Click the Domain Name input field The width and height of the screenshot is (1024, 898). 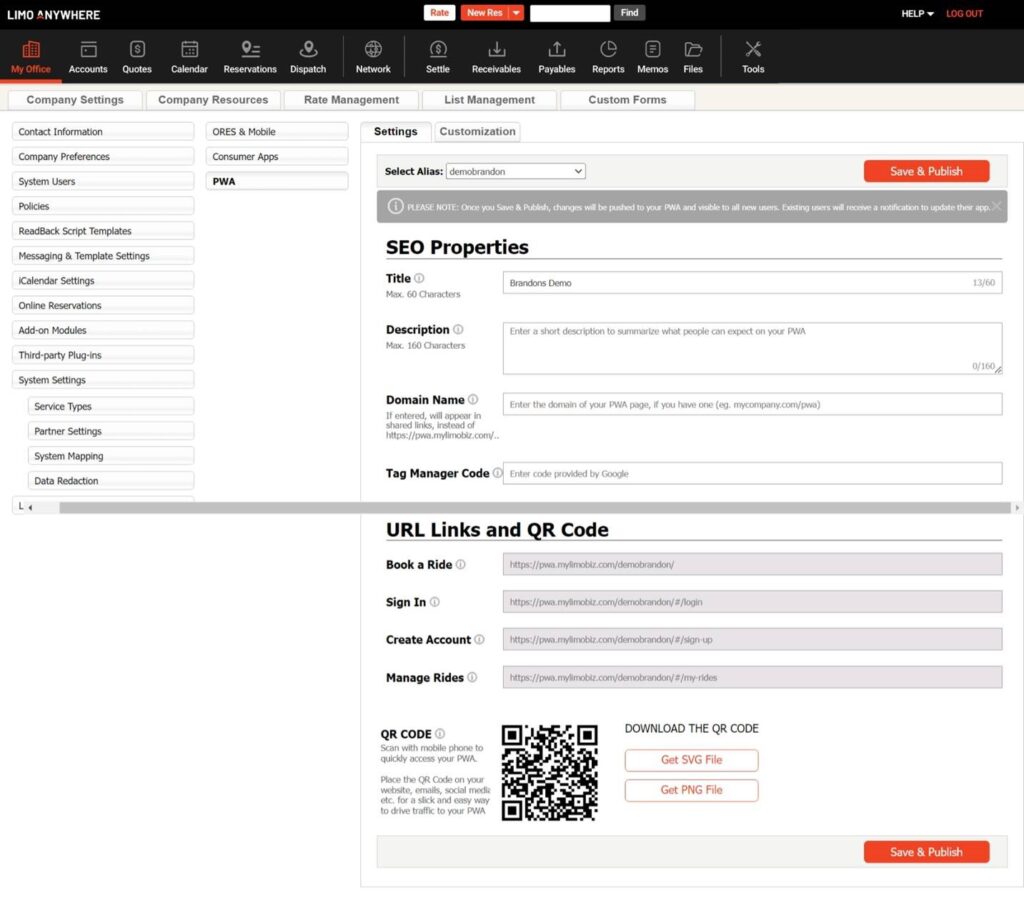click(752, 404)
